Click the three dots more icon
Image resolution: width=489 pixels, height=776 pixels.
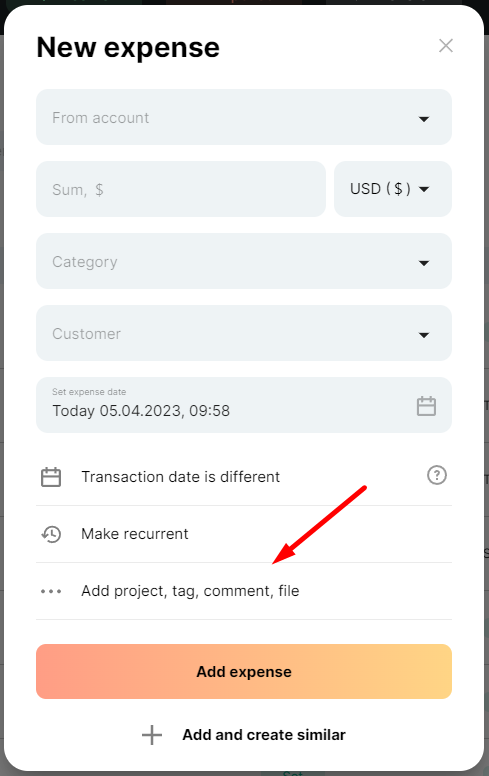(x=51, y=591)
